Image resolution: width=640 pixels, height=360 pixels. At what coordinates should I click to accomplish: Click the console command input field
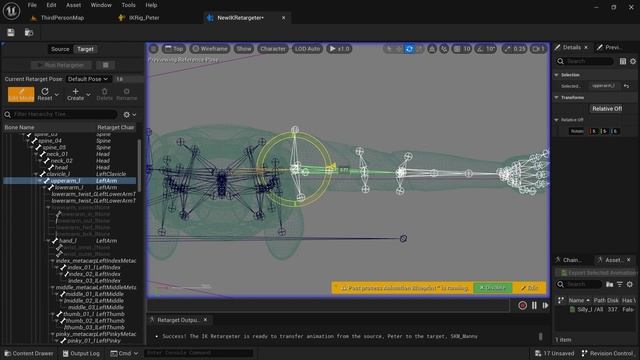click(198, 353)
